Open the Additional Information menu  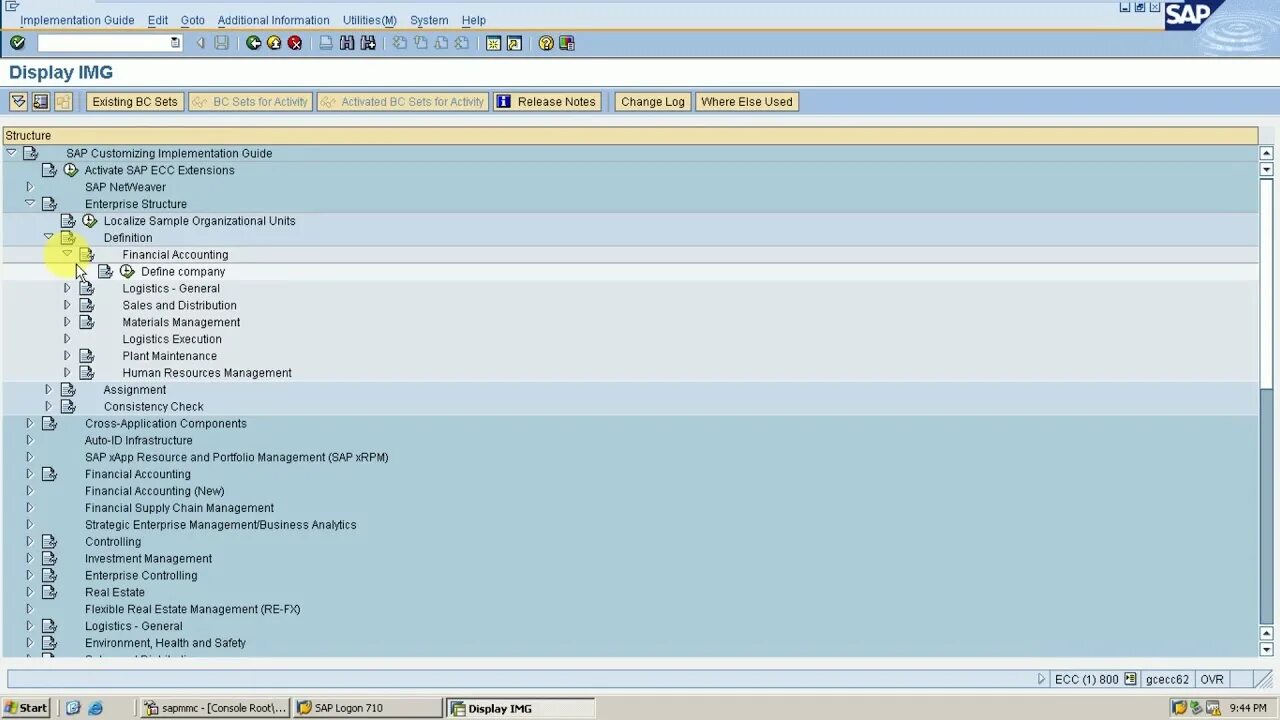(x=273, y=20)
